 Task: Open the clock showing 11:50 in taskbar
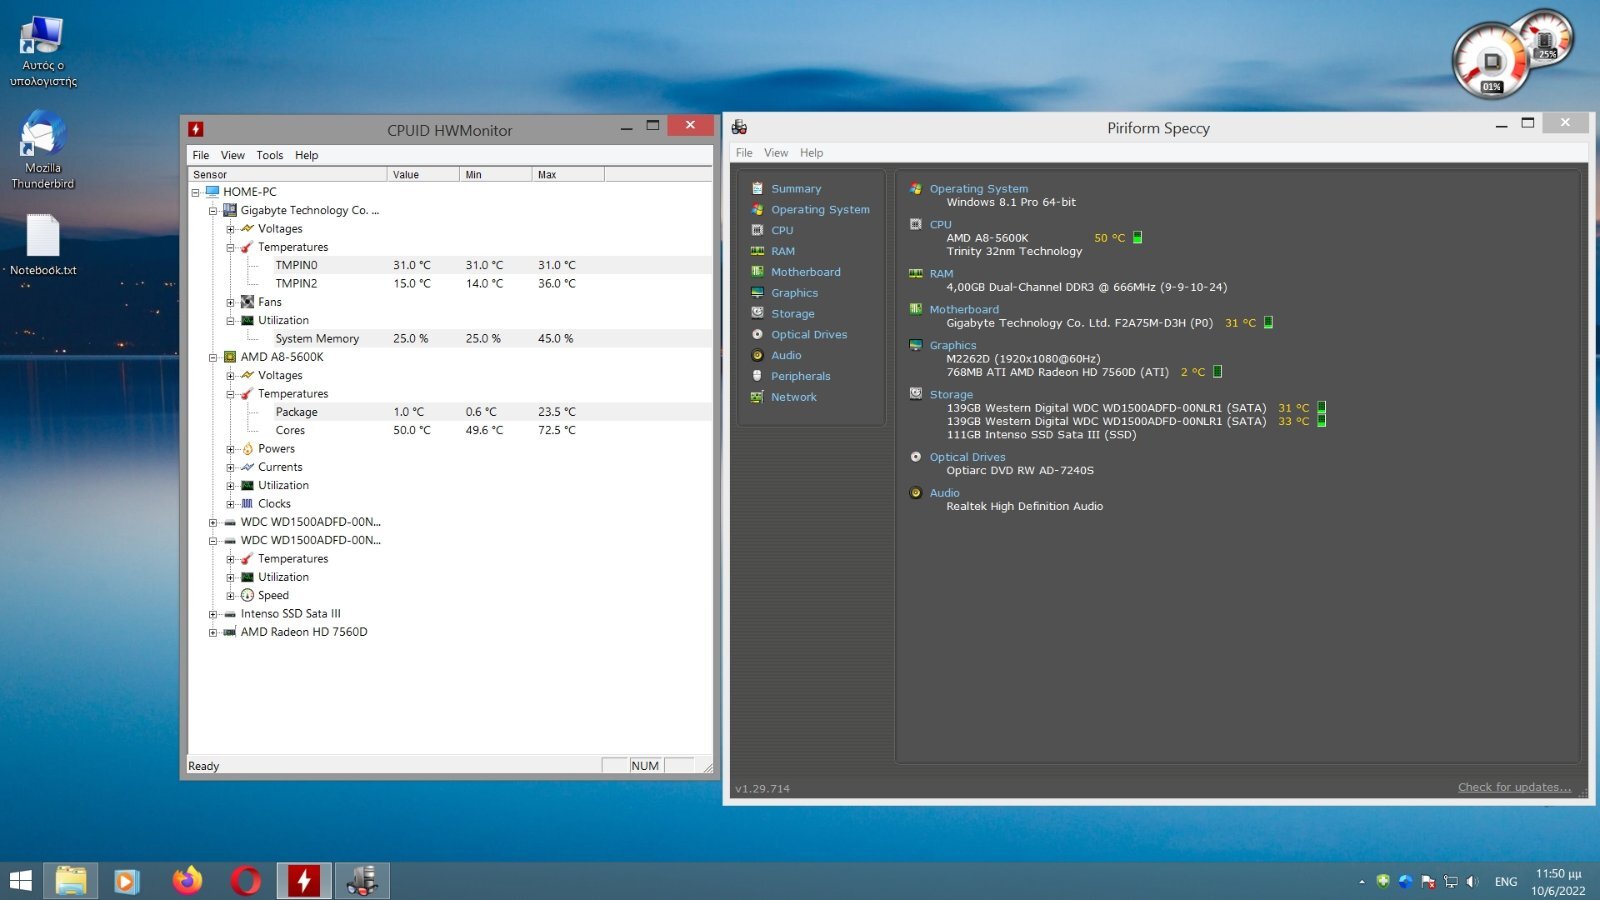1558,882
